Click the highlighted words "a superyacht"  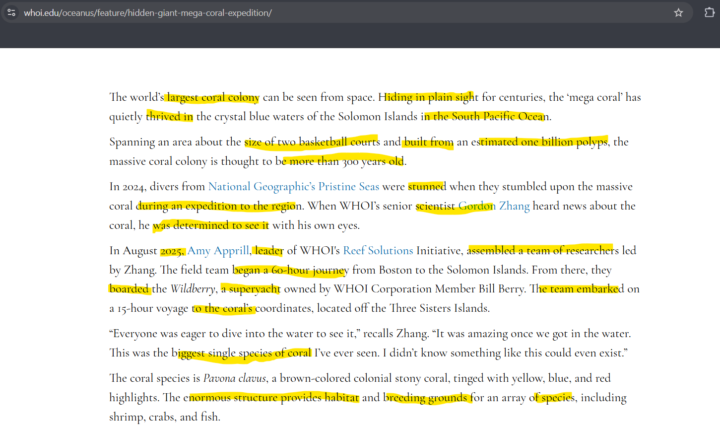251,289
